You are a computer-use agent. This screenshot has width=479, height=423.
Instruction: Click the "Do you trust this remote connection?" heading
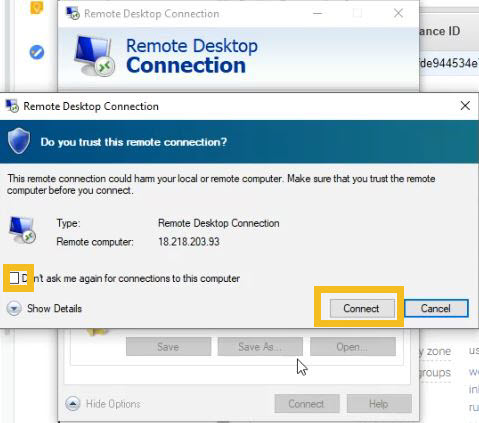tap(134, 142)
